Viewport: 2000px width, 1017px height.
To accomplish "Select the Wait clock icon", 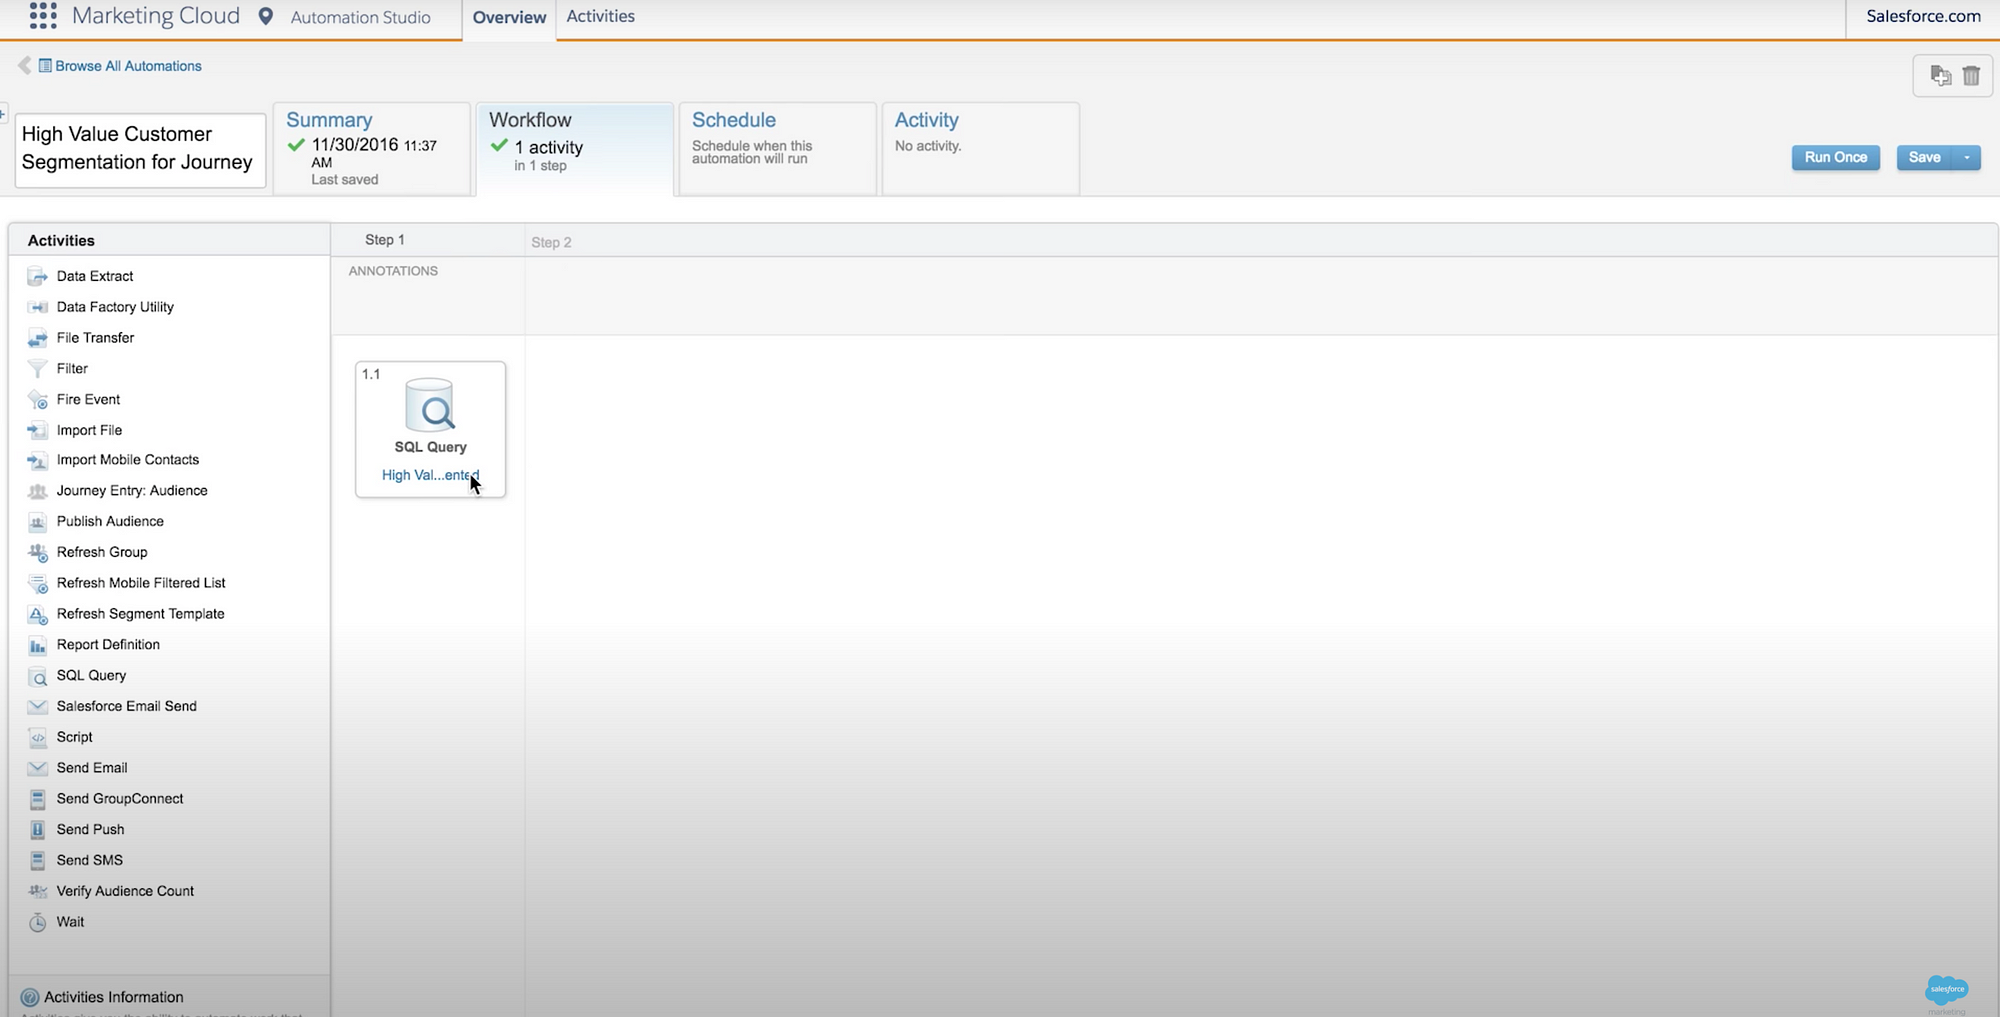I will [37, 923].
